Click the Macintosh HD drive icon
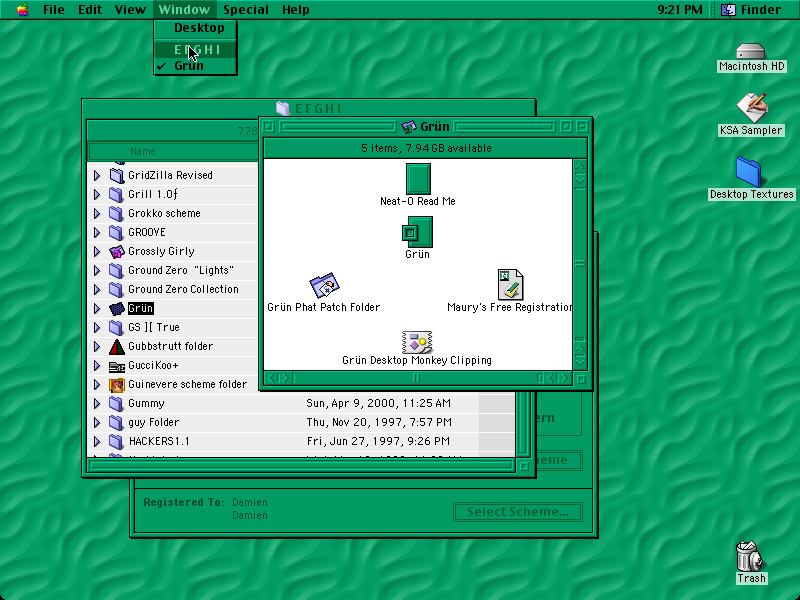 pos(751,51)
